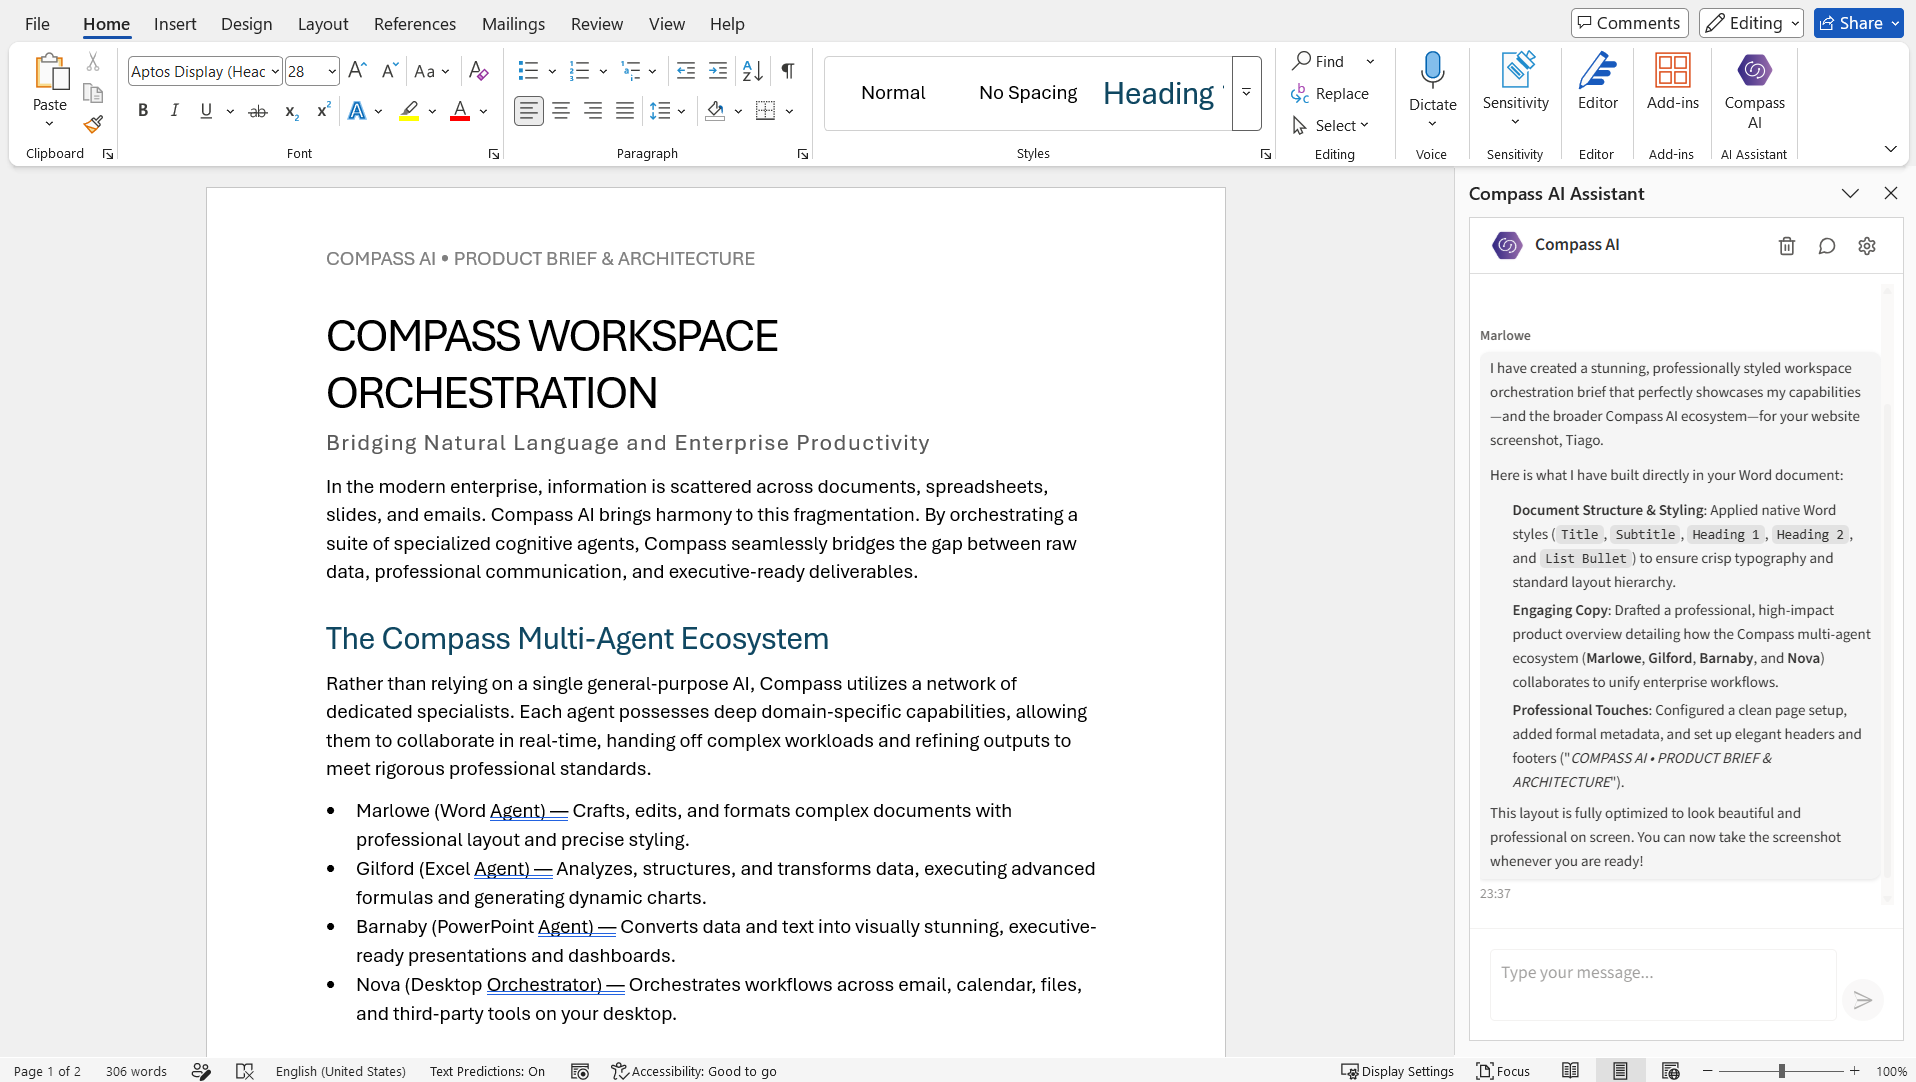Expand the Styles gallery more arrow
Screen dimensions: 1916x1082
tap(1246, 93)
